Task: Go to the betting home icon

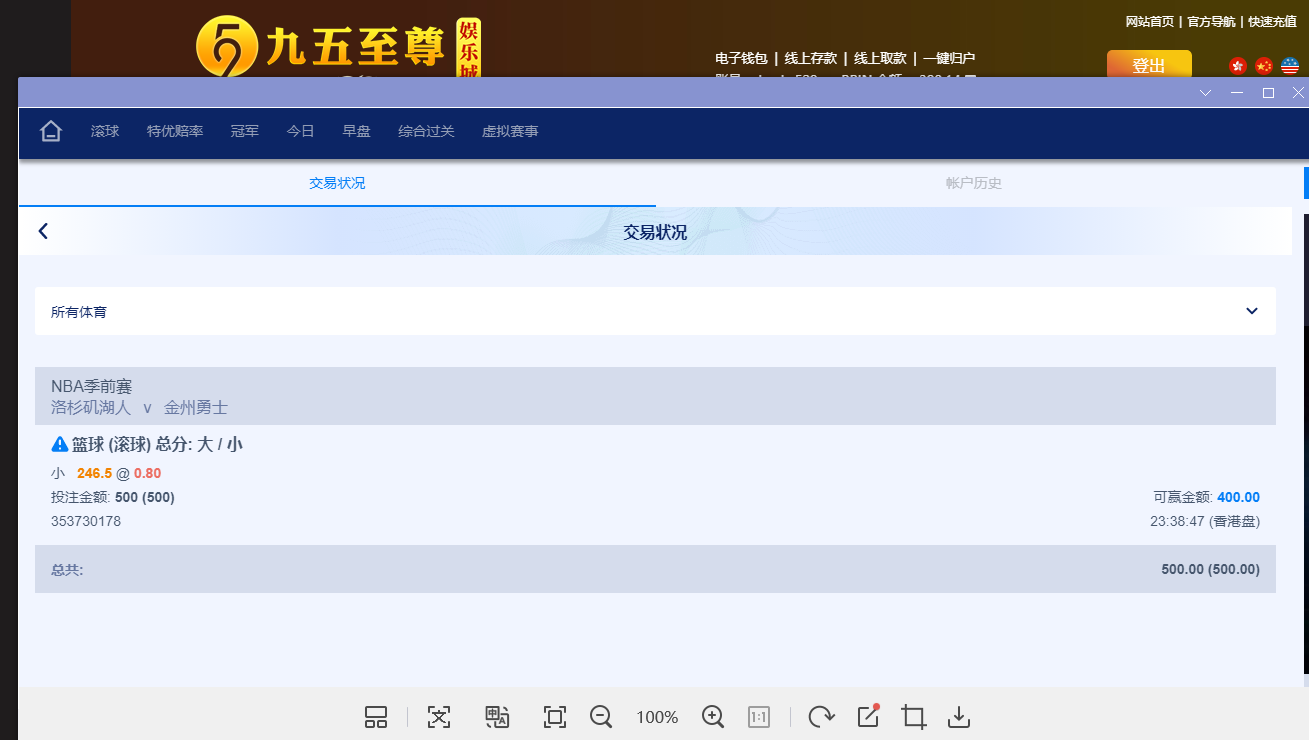Action: pyautogui.click(x=51, y=131)
